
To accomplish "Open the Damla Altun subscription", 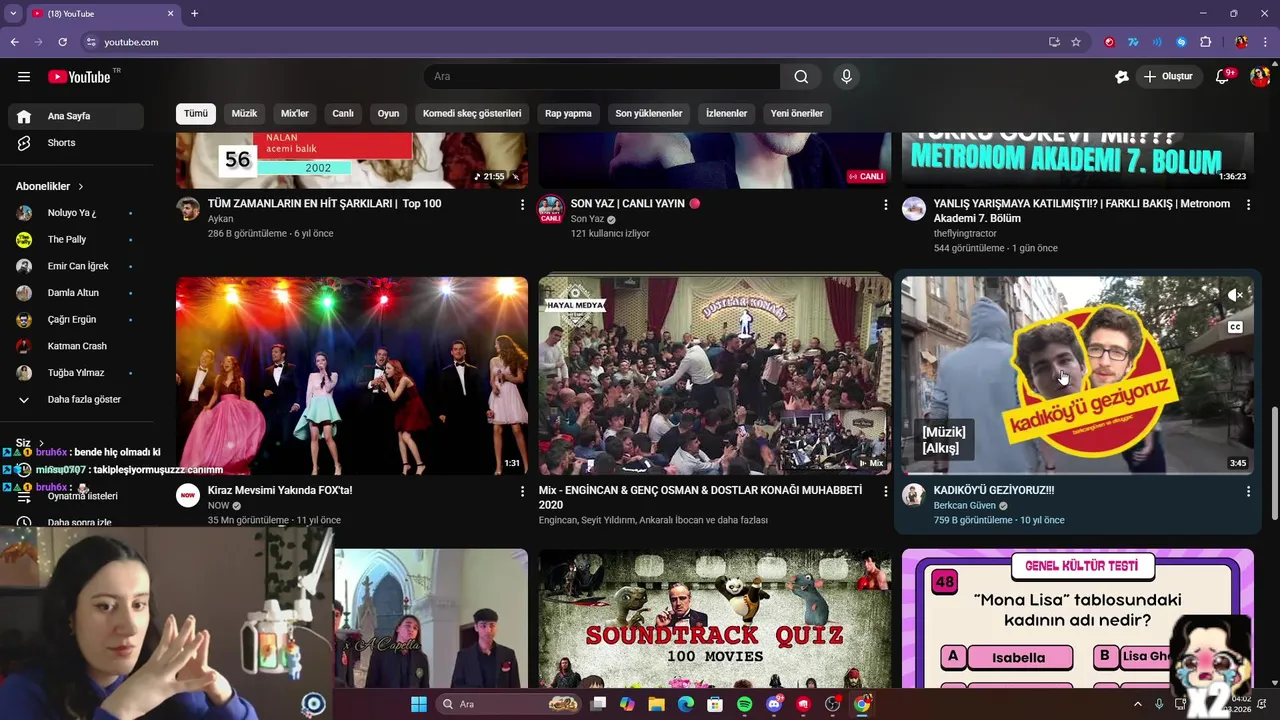I will pos(76,293).
